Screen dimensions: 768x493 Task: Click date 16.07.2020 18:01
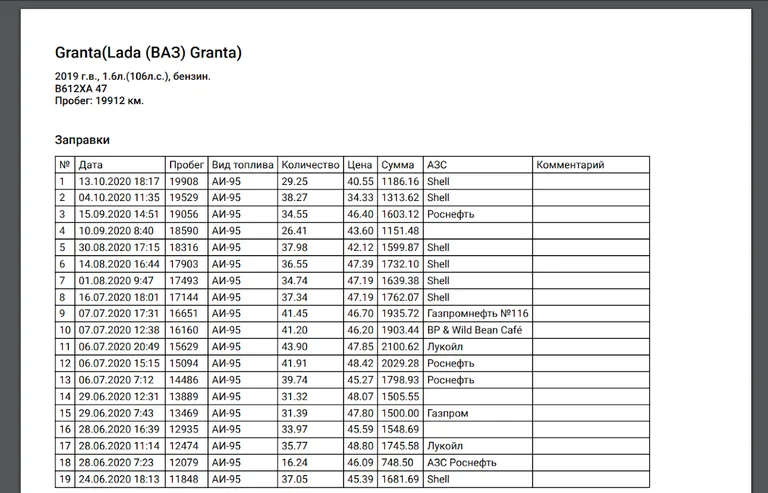(x=119, y=298)
